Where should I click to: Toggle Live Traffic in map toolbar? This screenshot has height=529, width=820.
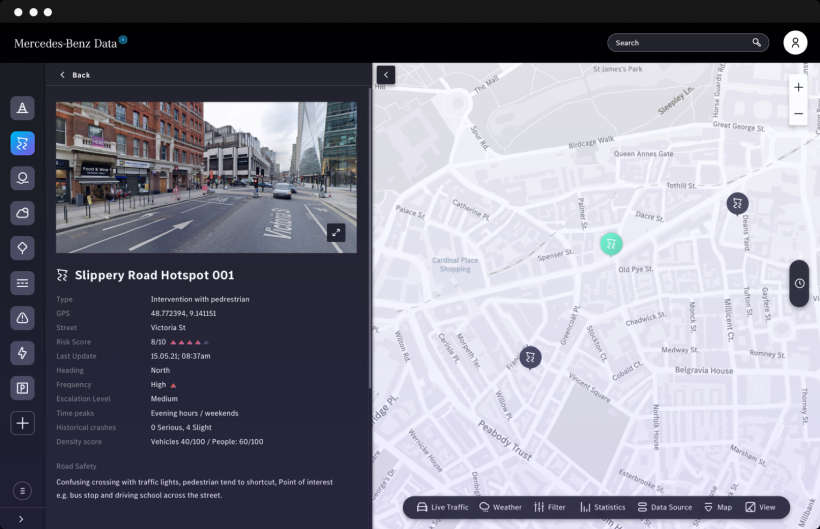click(442, 507)
